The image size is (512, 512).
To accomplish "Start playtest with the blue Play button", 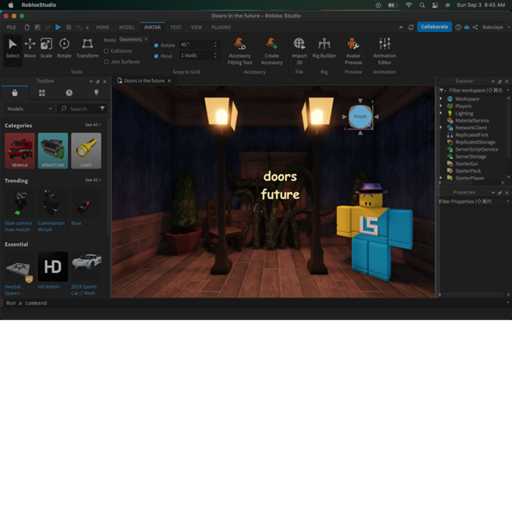I will tap(58, 27).
